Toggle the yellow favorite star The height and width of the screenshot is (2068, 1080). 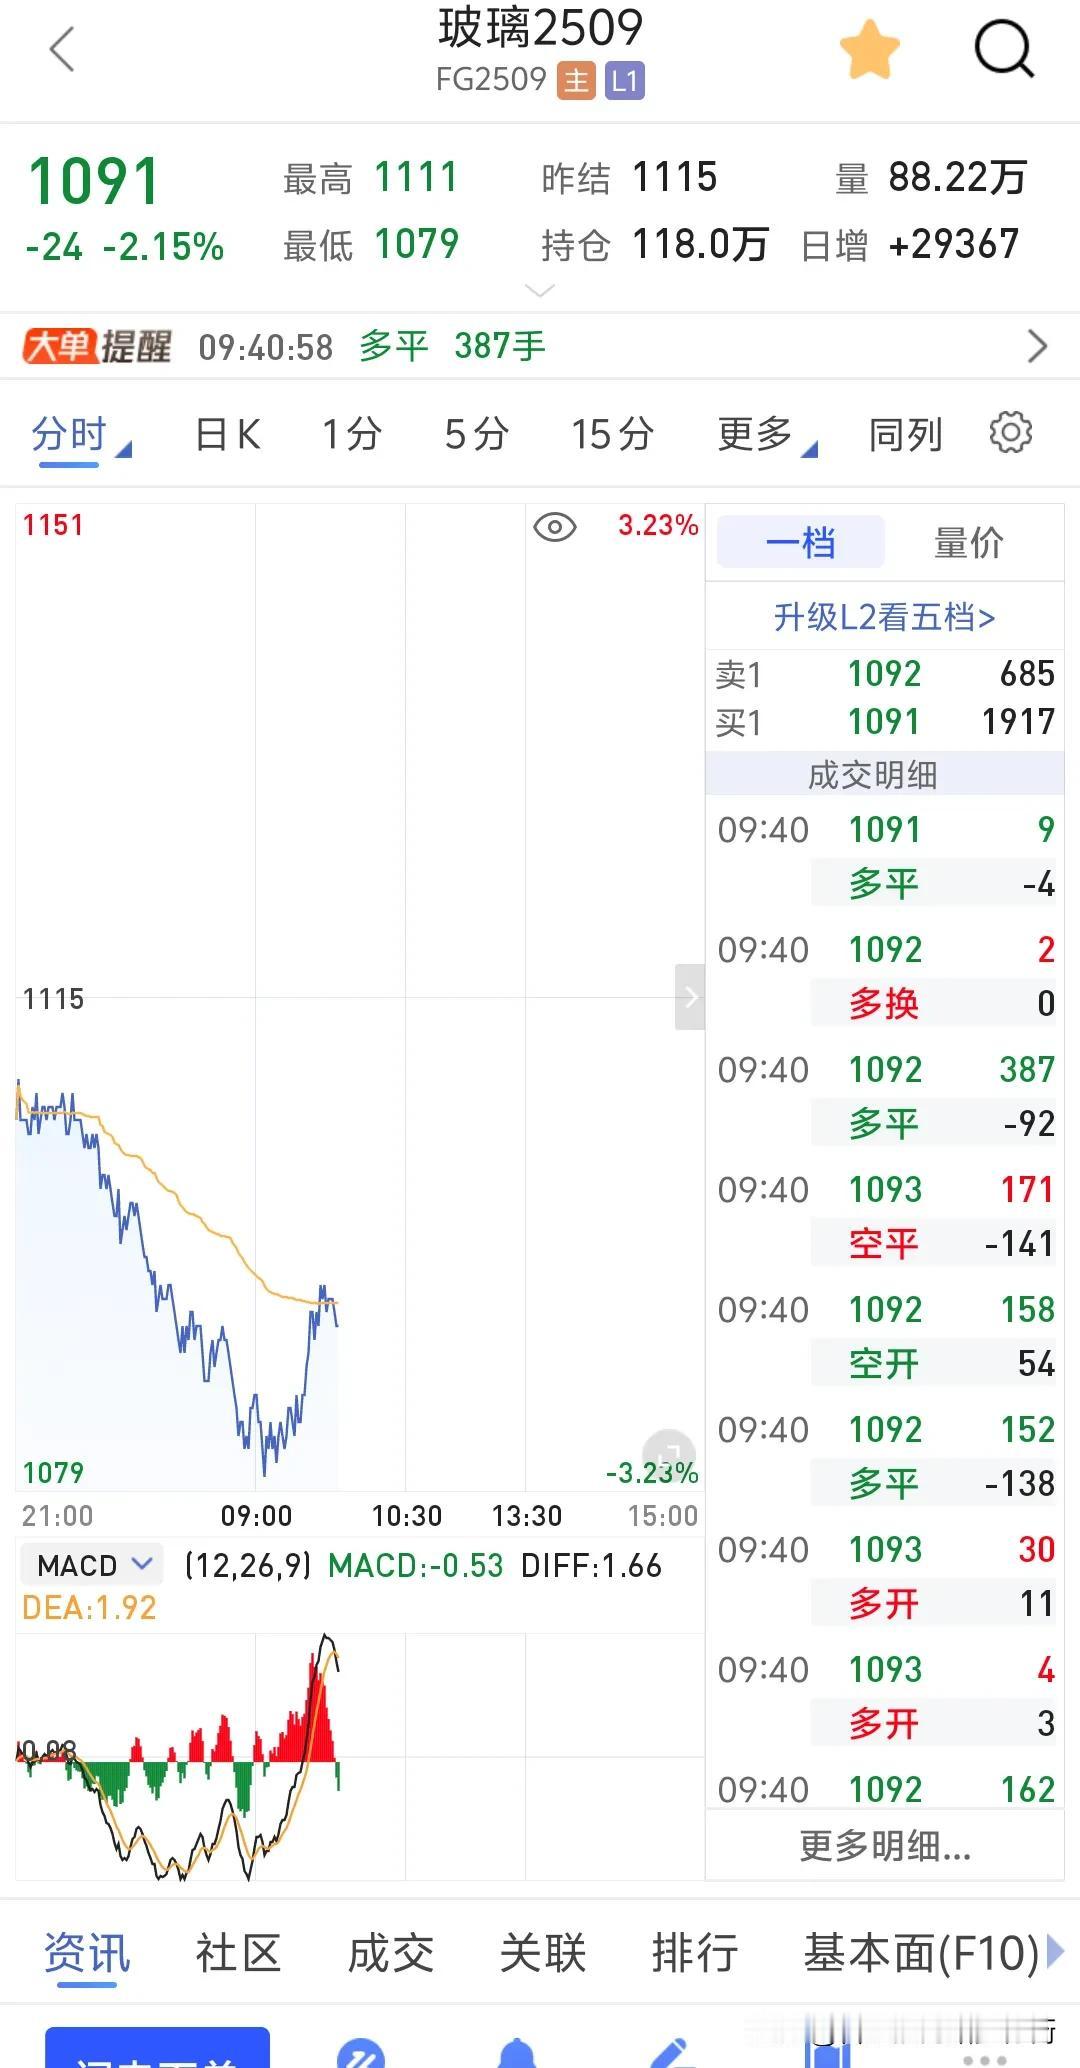(869, 49)
